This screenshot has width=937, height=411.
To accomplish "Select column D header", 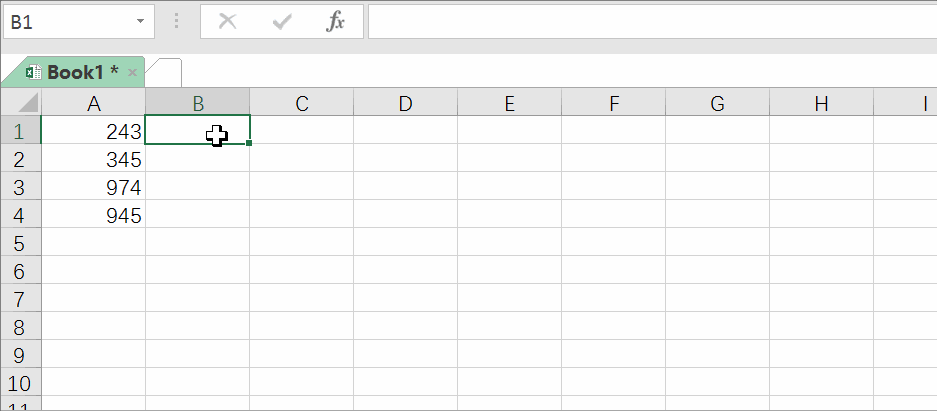I will [x=405, y=102].
